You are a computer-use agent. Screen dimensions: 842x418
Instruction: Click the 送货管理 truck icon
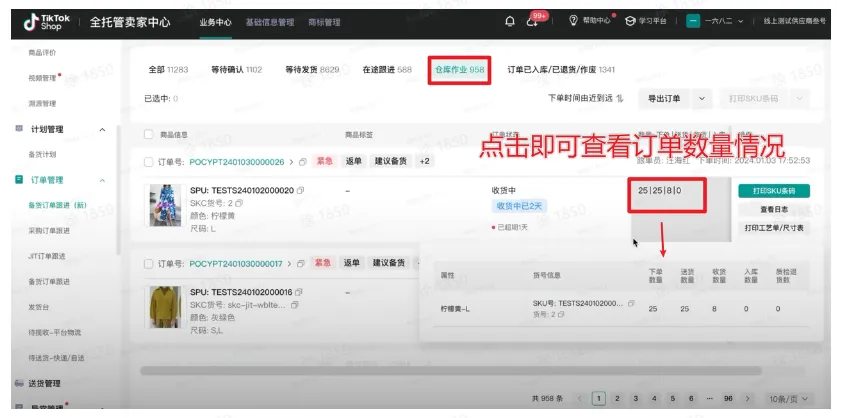pyautogui.click(x=19, y=383)
